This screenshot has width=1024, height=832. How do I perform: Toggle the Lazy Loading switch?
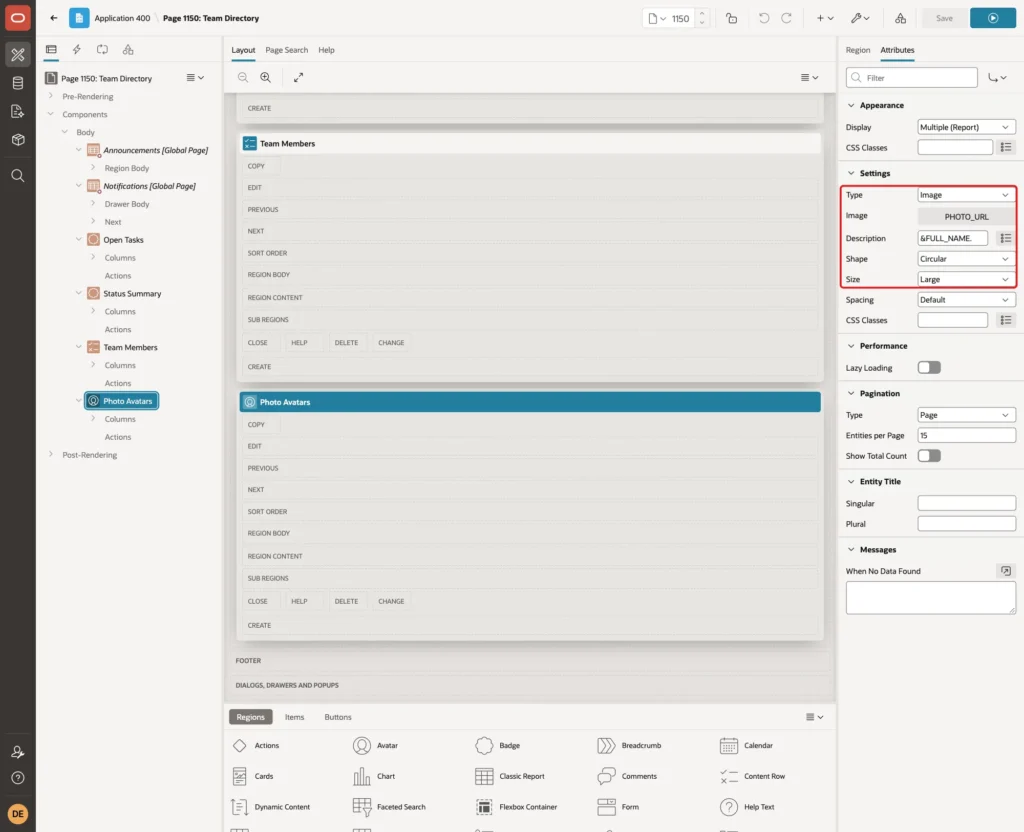929,368
